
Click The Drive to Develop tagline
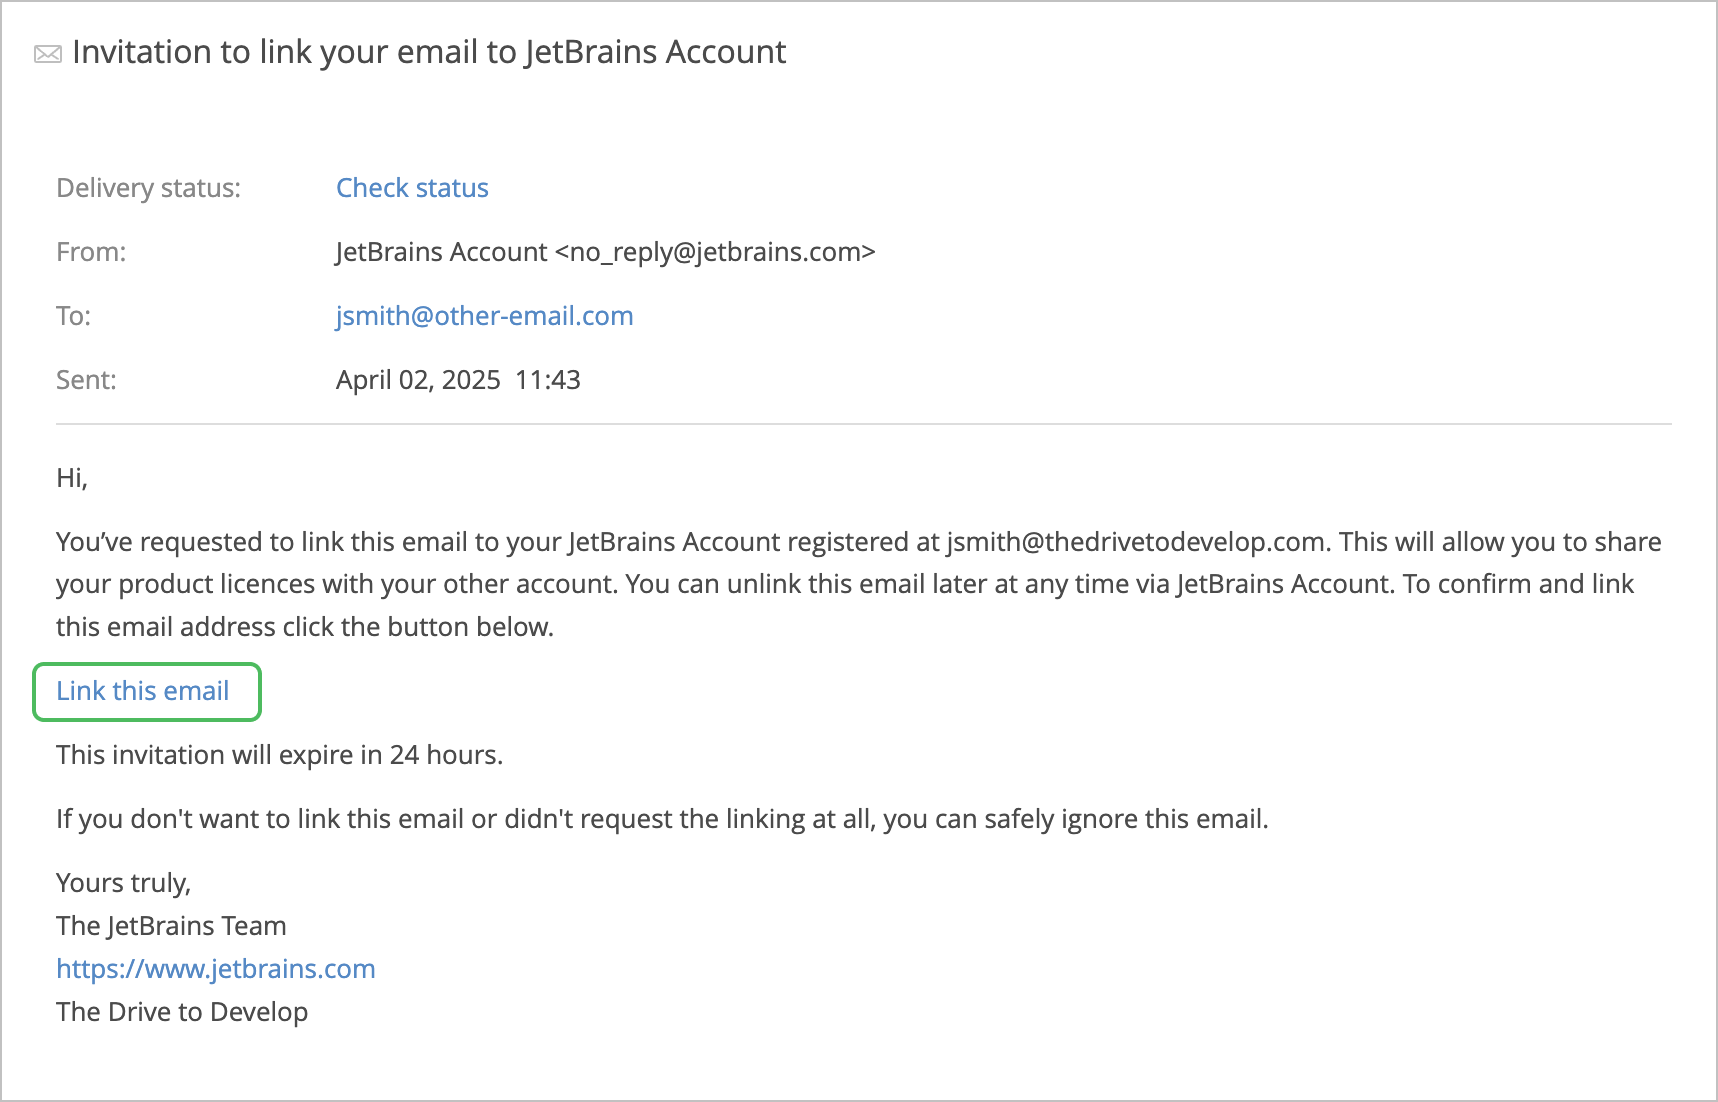tap(182, 1012)
